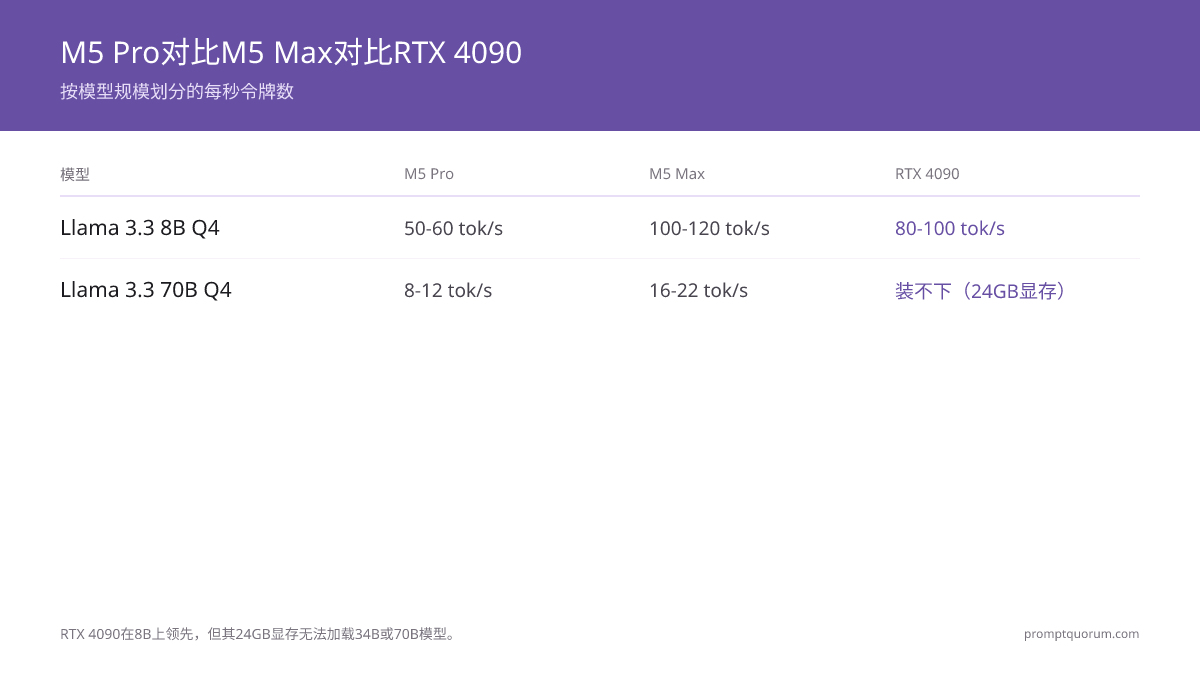Click the subtitle "按模型规模划分的每秒令牌数"
1200x675 pixels.
[x=177, y=92]
